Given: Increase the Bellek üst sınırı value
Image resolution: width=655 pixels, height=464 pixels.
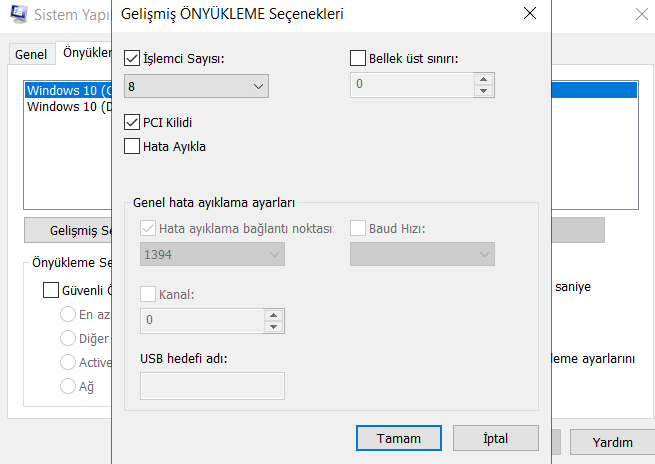Looking at the screenshot, I should coord(485,80).
